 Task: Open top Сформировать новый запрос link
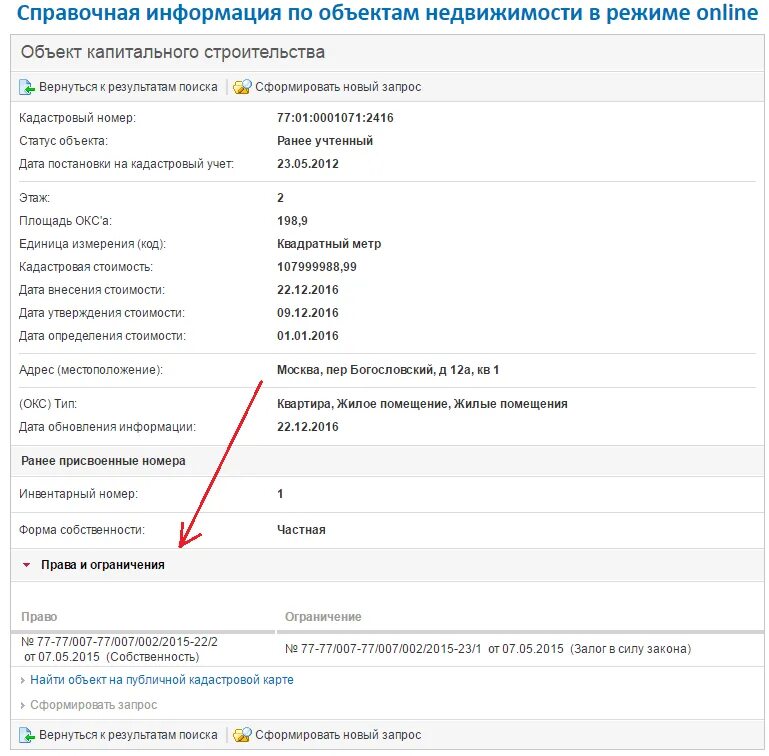pos(338,87)
